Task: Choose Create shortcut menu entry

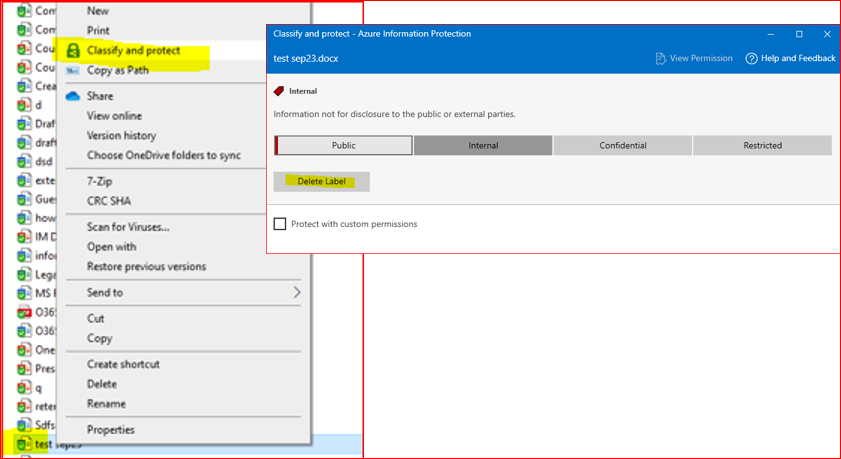Action: [123, 364]
